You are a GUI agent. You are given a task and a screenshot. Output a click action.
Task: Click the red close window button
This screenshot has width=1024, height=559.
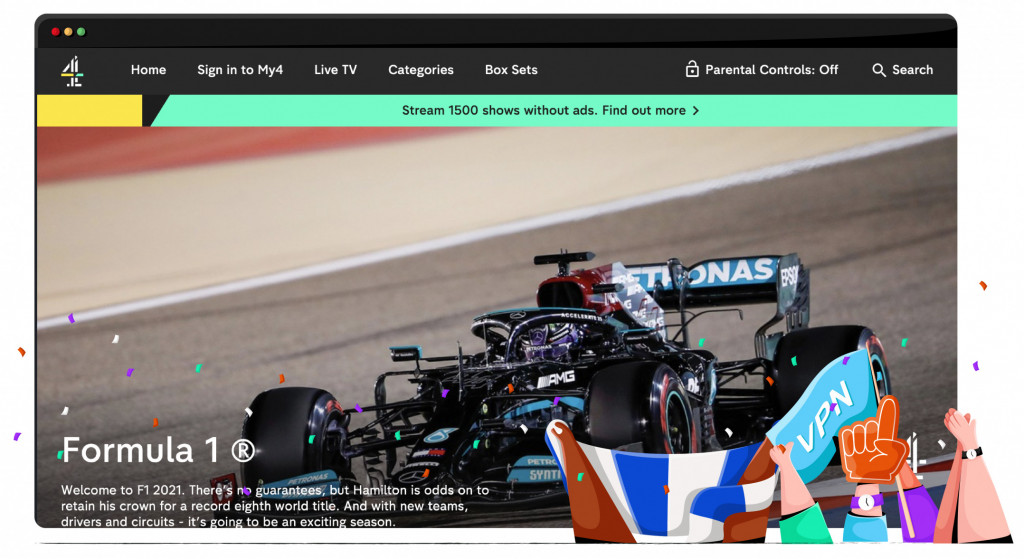[x=56, y=31]
